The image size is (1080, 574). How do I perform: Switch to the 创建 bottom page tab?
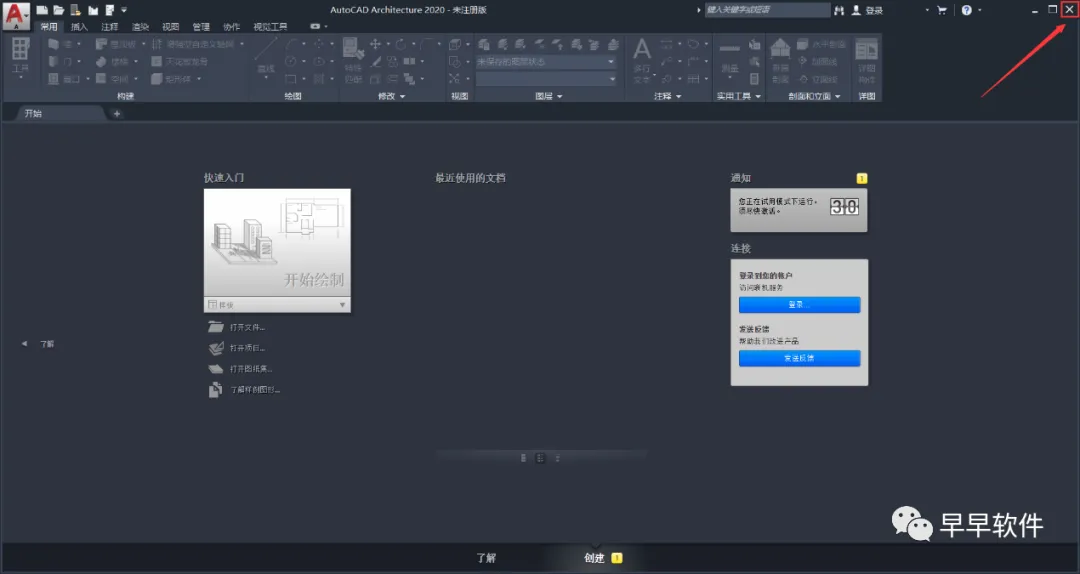pos(594,558)
